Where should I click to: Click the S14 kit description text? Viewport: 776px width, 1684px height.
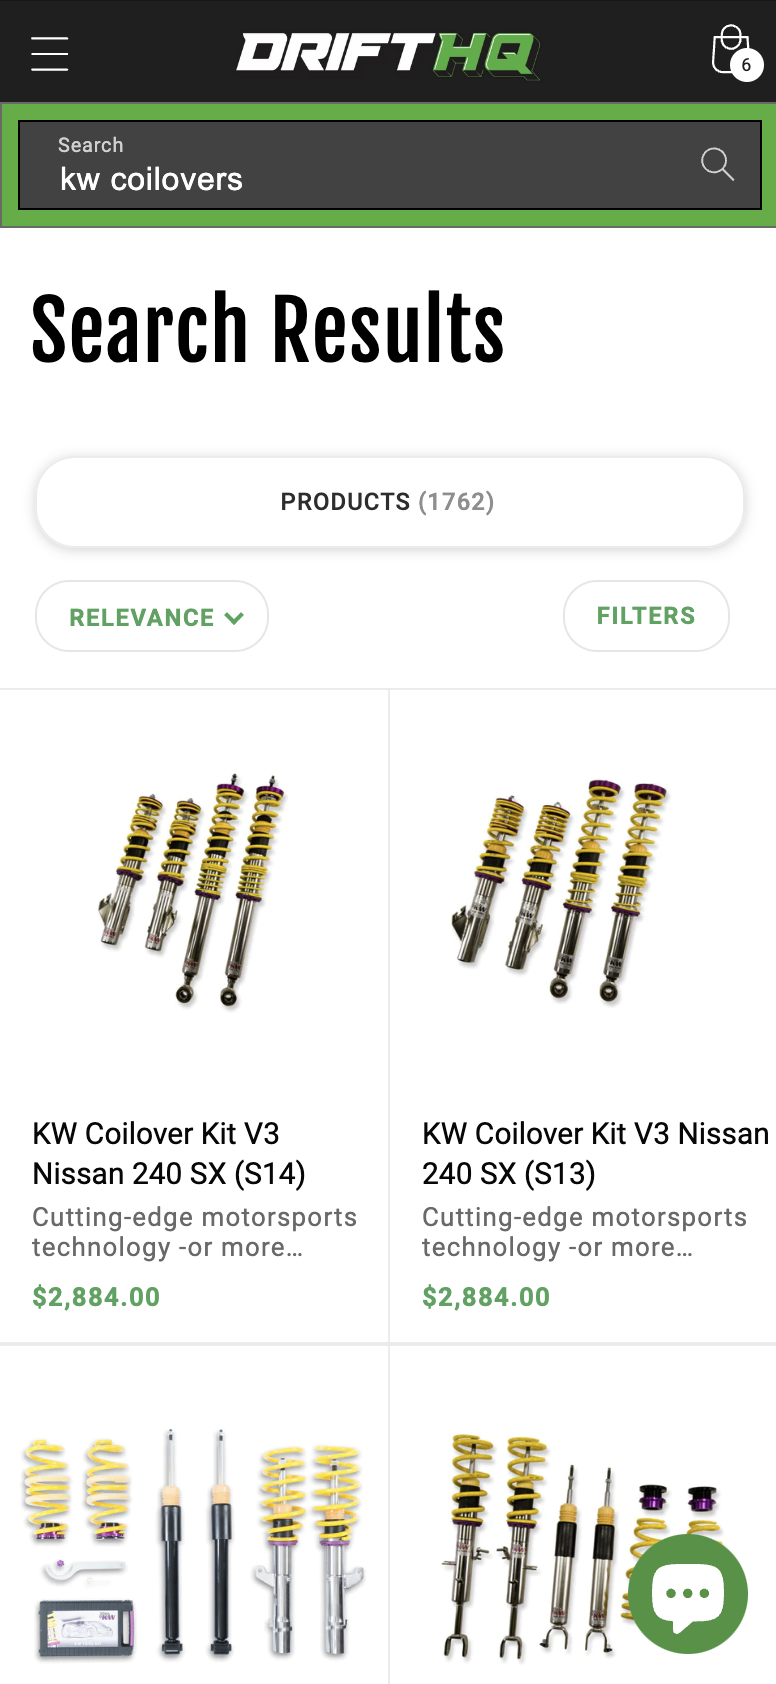(194, 1232)
